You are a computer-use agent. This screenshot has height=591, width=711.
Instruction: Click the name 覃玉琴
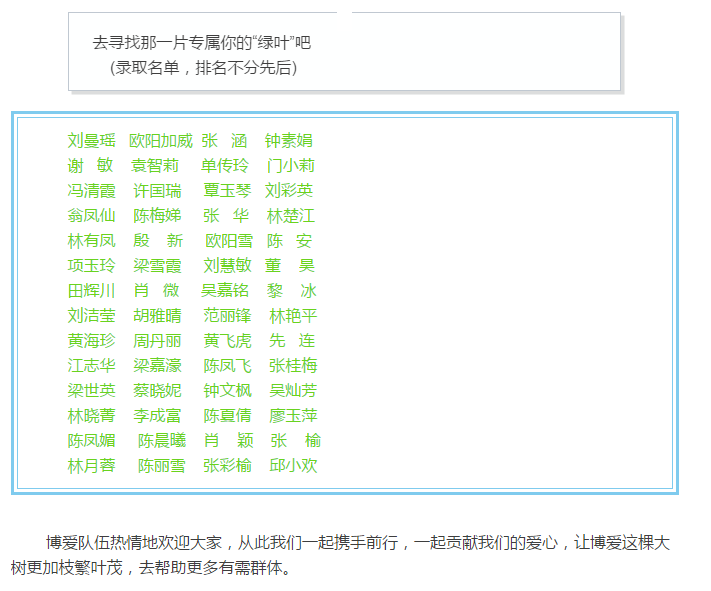tap(227, 190)
